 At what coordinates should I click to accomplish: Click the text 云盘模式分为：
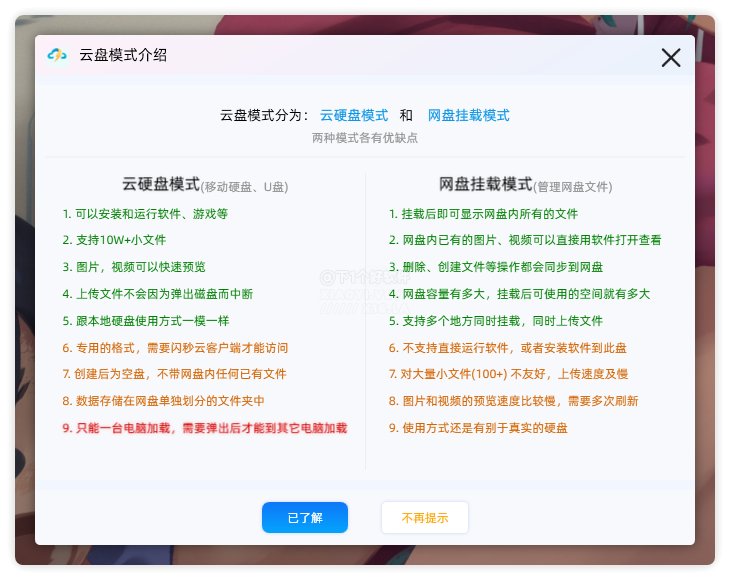(264, 115)
